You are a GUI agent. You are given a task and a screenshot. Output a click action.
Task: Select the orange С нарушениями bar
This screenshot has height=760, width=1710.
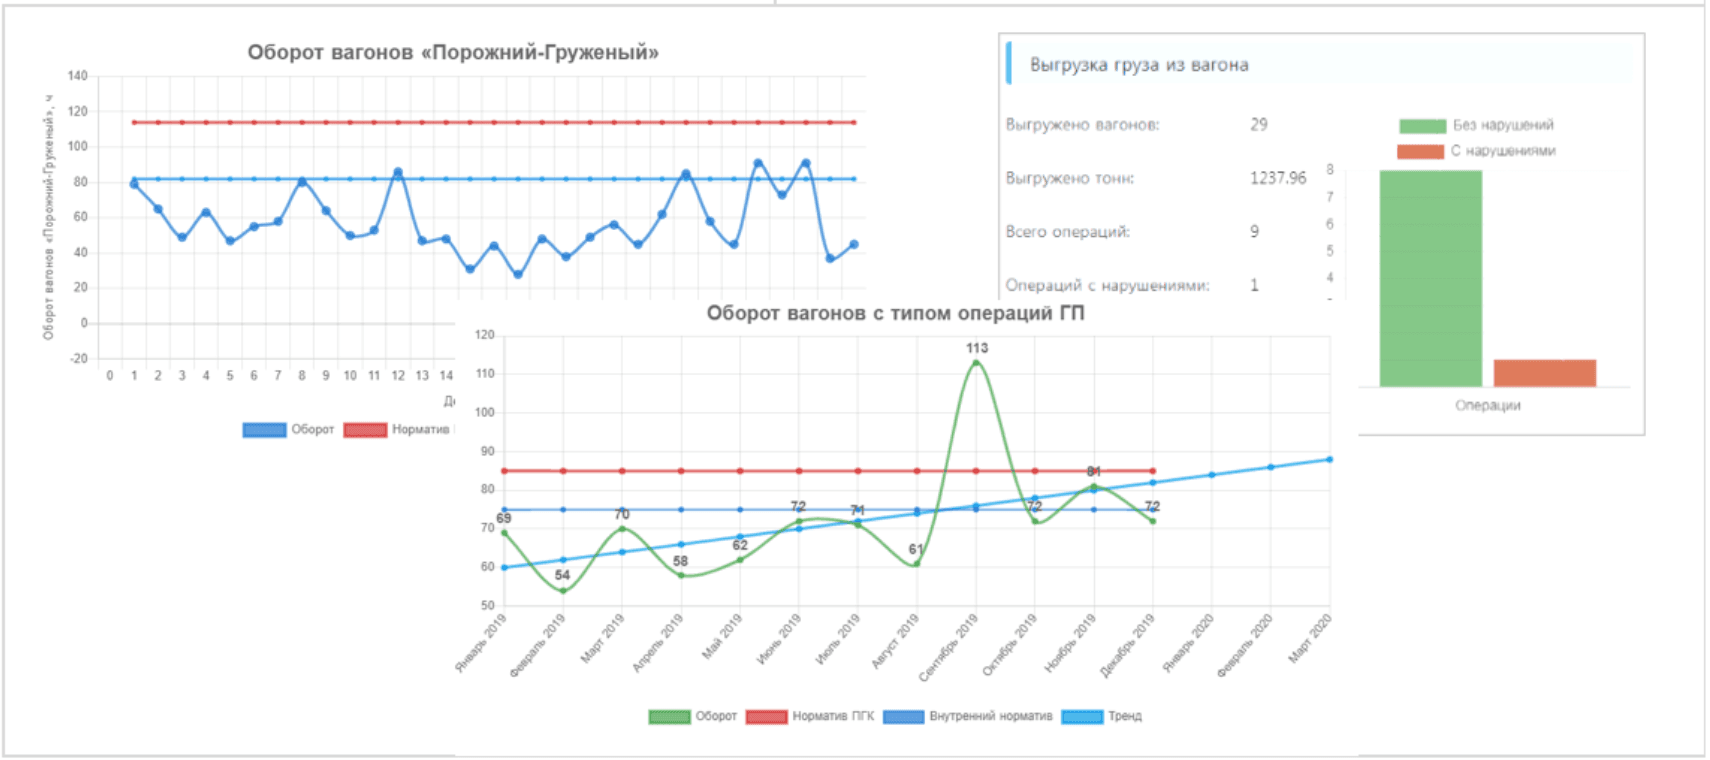(x=1545, y=373)
